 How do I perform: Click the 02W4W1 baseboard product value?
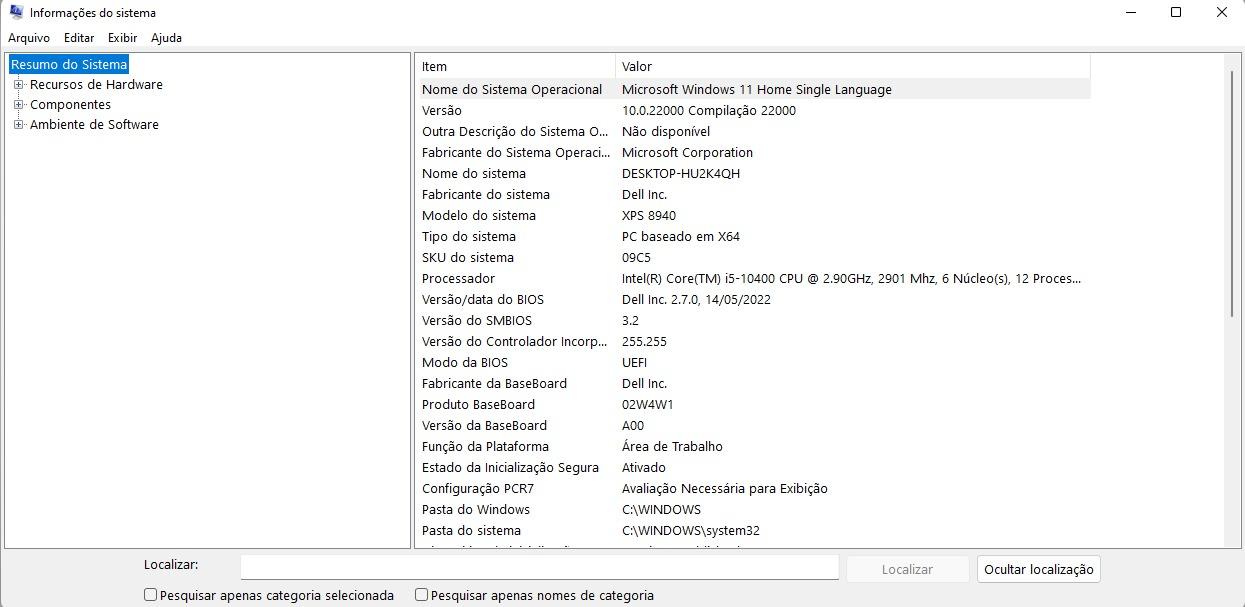coord(648,405)
